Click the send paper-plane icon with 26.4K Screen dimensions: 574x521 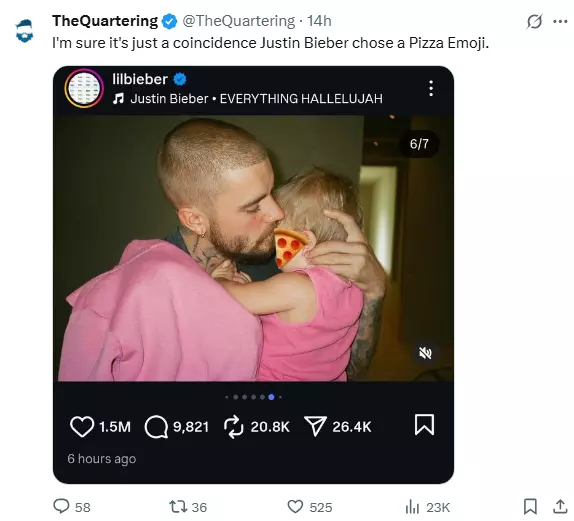coord(315,426)
